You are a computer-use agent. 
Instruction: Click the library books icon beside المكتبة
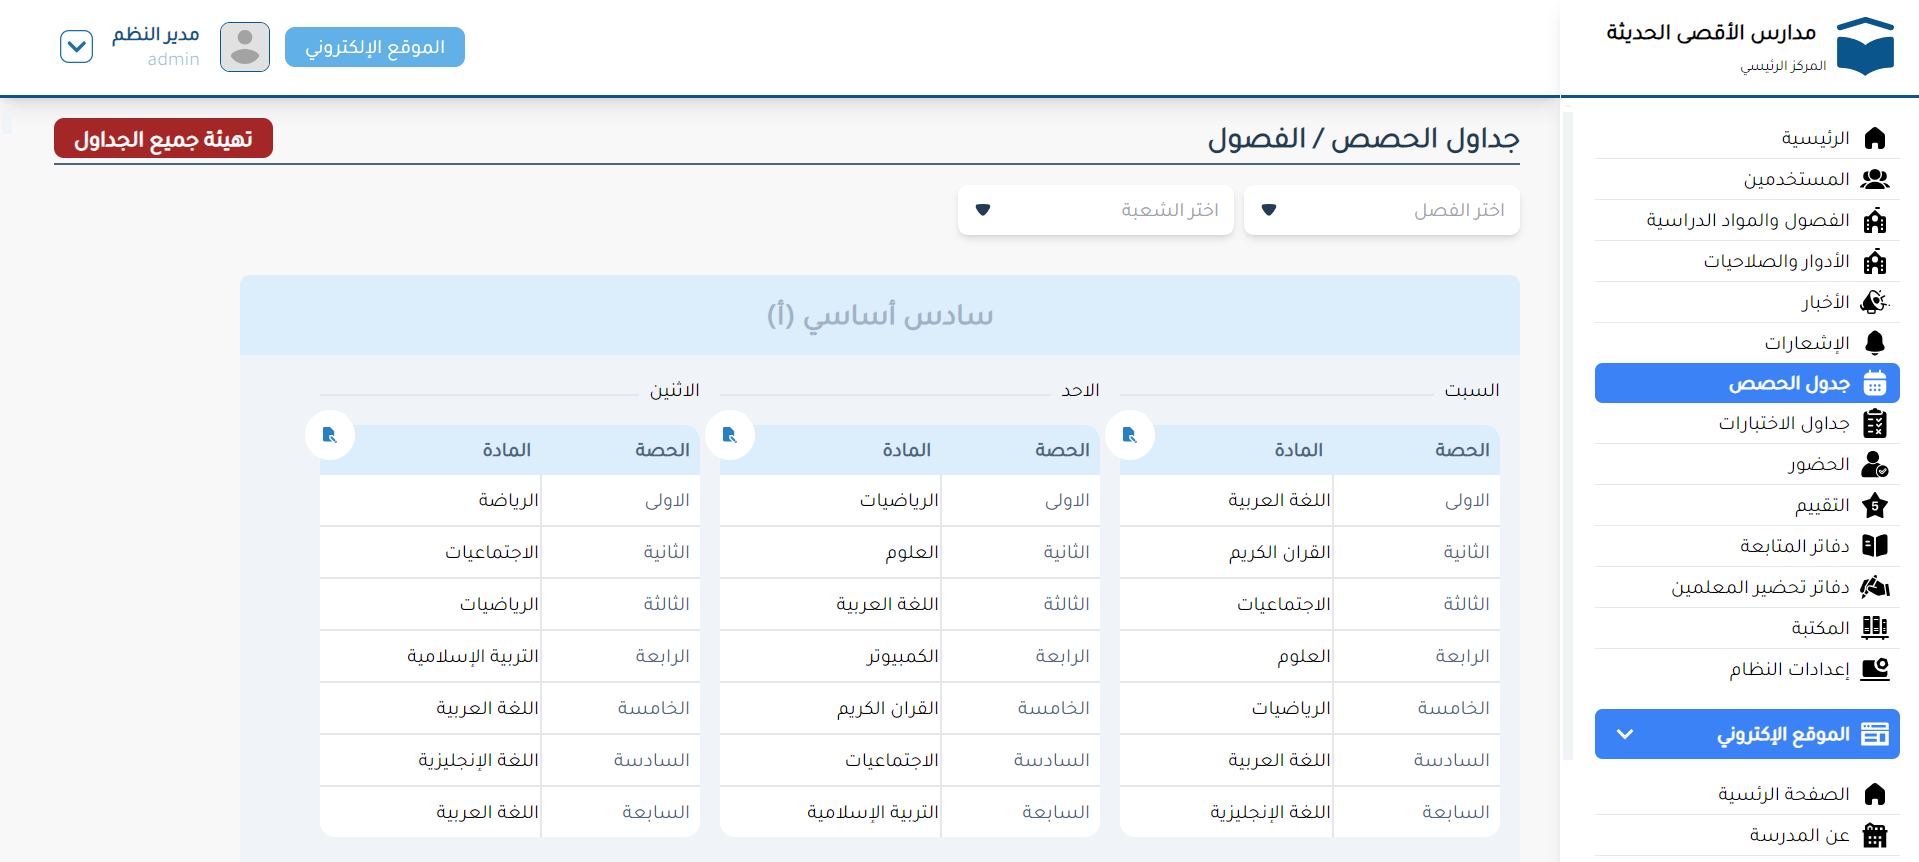tap(1874, 628)
